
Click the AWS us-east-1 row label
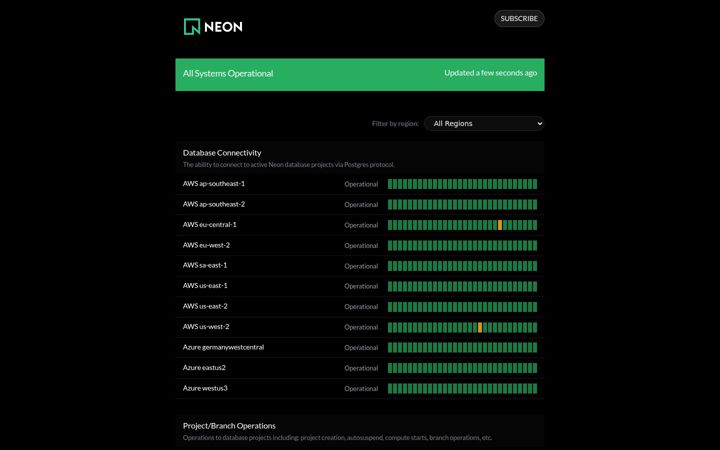coord(205,286)
